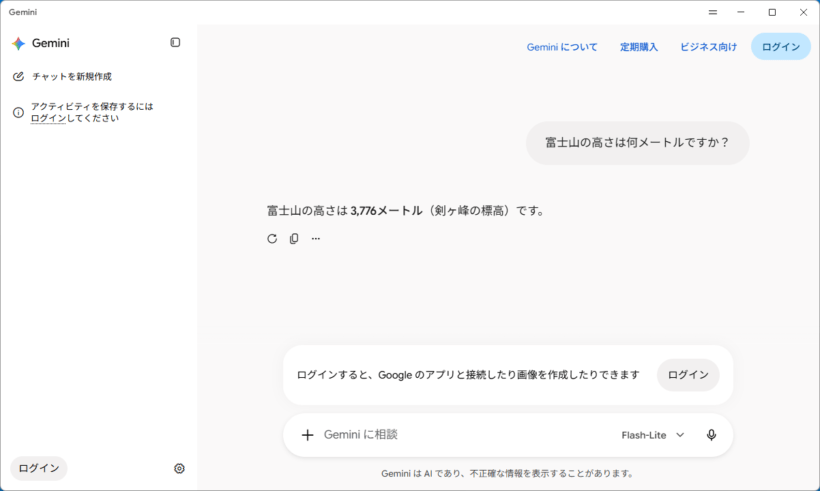Click the new chat pencil icon

click(18, 76)
